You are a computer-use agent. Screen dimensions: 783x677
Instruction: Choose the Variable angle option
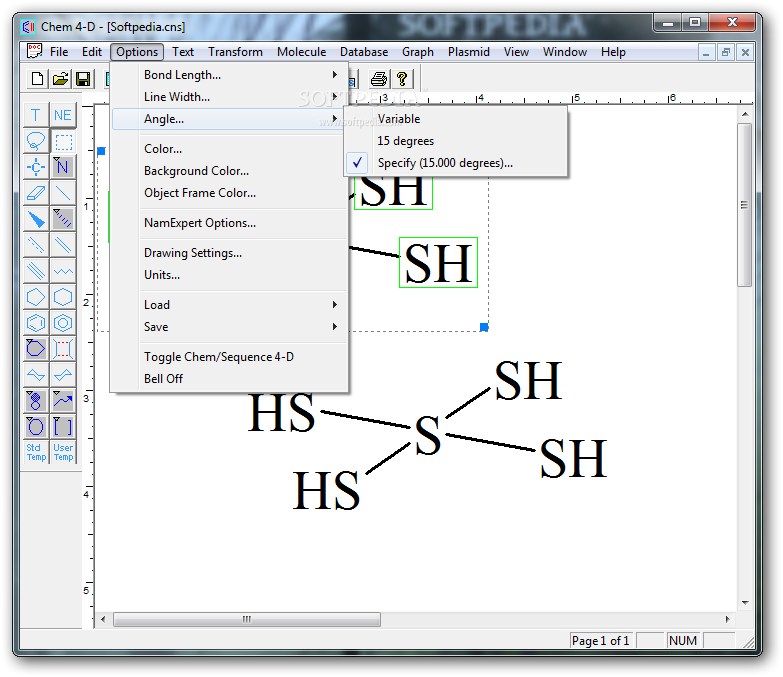[x=455, y=119]
